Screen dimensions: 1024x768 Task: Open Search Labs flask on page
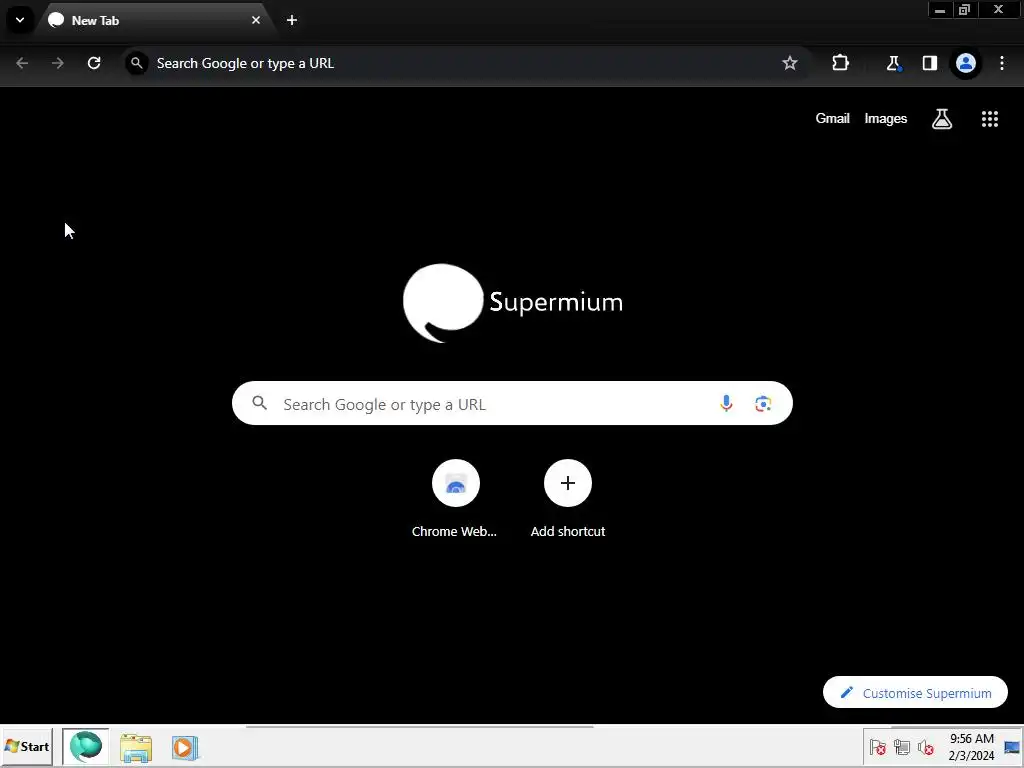tap(942, 119)
